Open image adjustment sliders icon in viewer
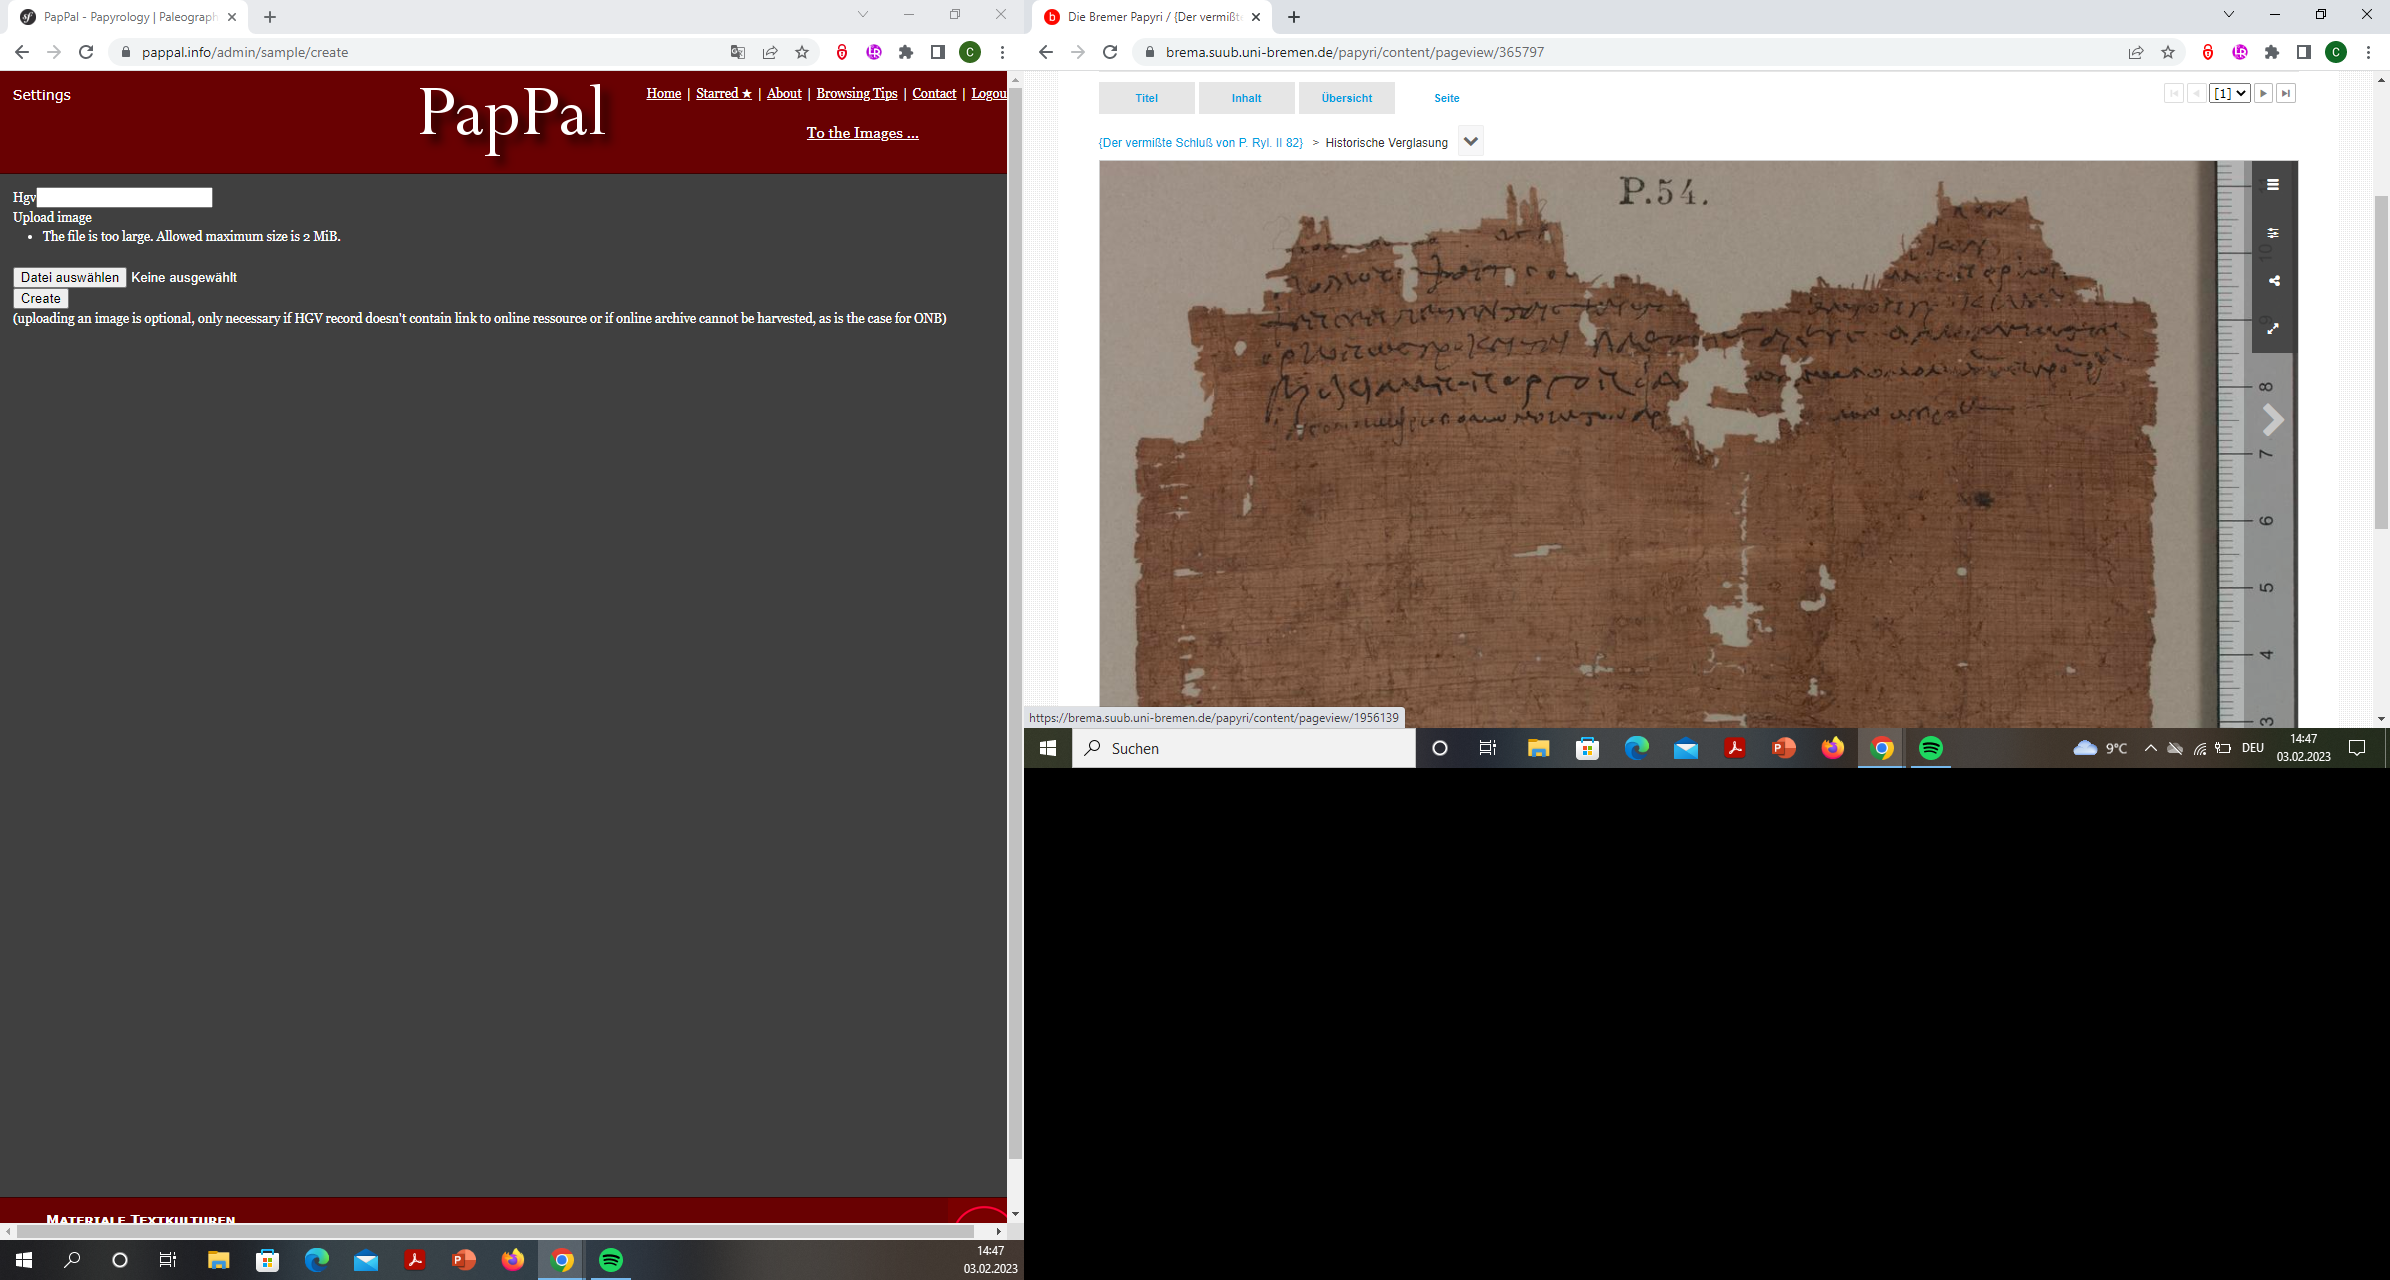The height and width of the screenshot is (1280, 2390). (2273, 233)
